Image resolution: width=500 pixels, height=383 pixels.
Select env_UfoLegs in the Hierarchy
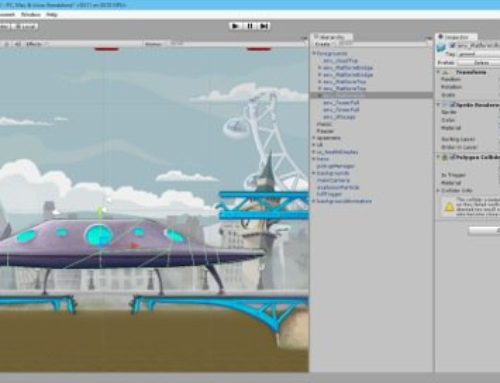click(339, 117)
